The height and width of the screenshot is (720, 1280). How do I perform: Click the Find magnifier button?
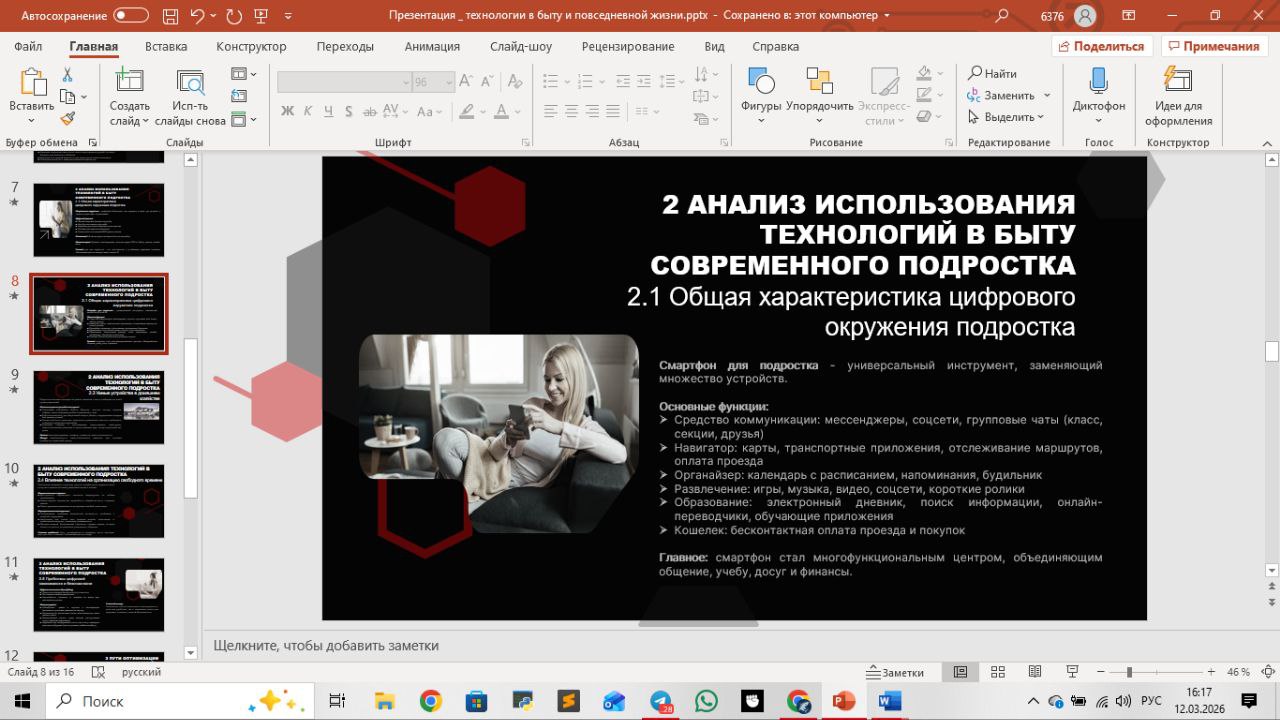pyautogui.click(x=993, y=74)
